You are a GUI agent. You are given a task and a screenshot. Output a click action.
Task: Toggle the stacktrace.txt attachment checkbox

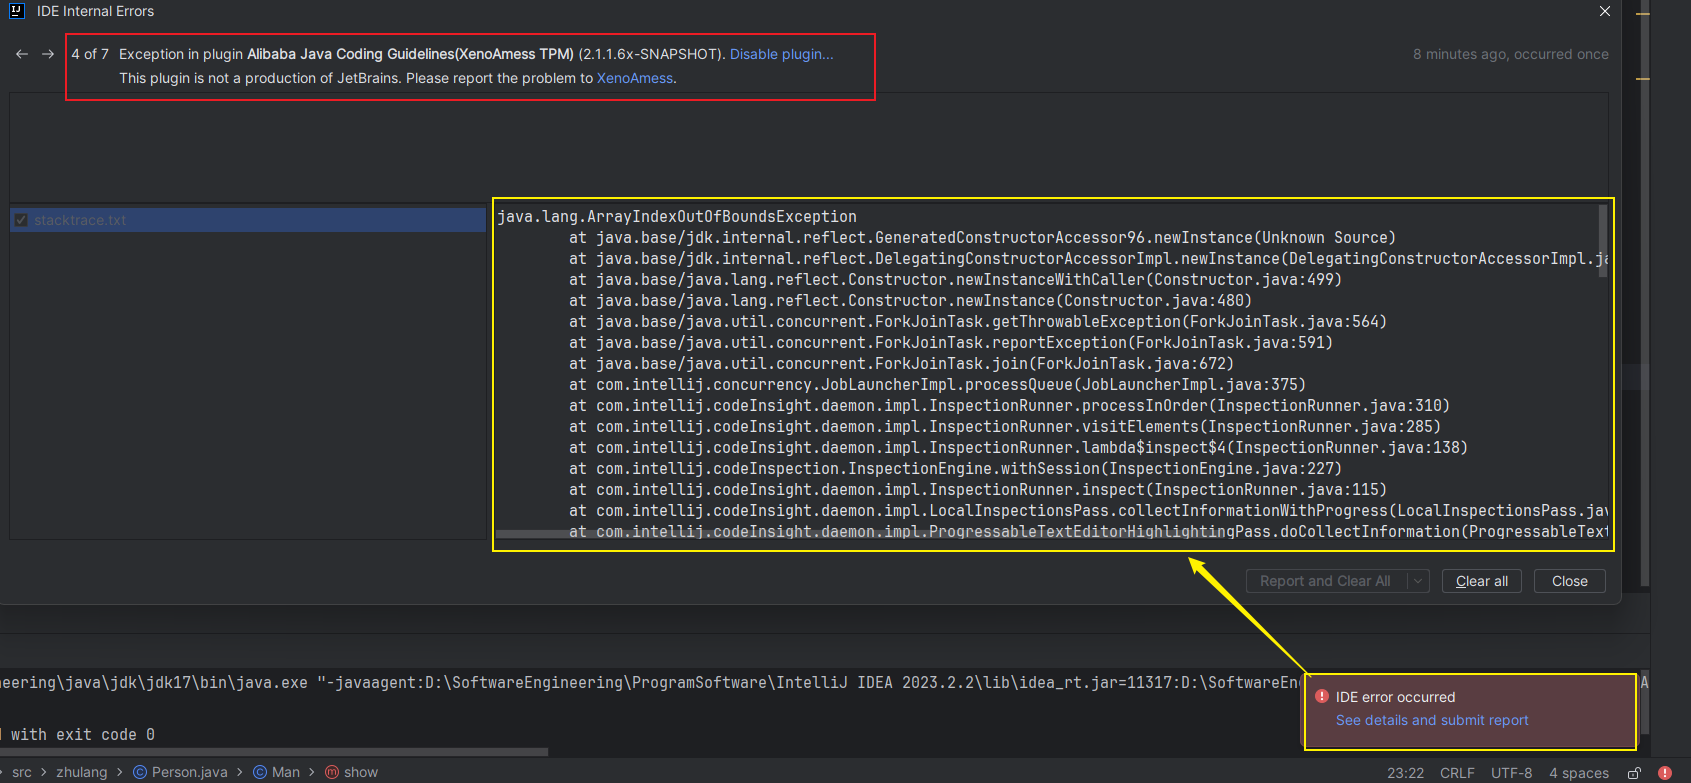(x=21, y=220)
